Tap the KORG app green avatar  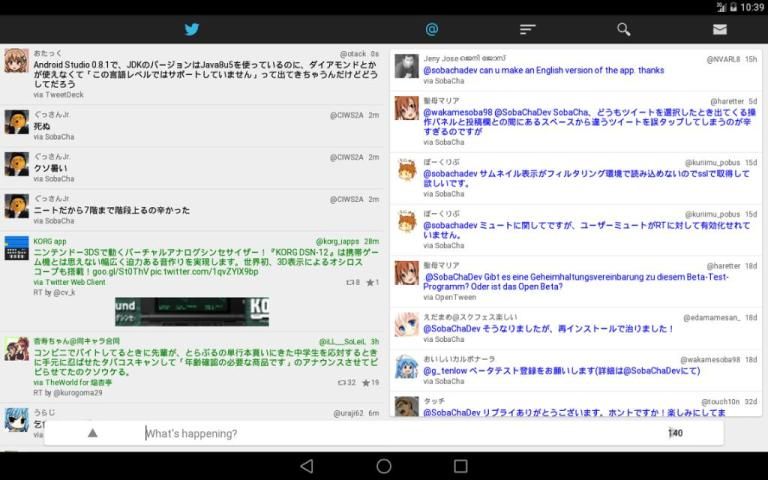(16, 249)
